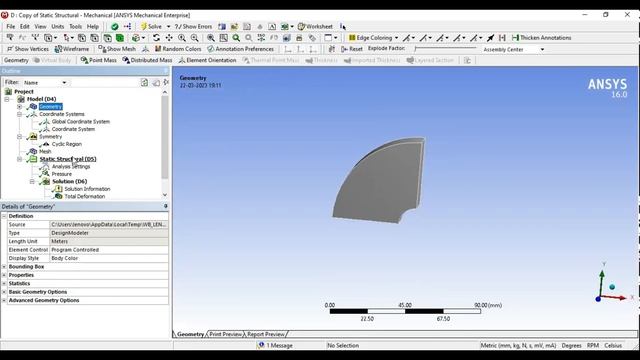This screenshot has height=360, width=640.
Task: Expand the Geometry tree node
Action: coord(19,107)
